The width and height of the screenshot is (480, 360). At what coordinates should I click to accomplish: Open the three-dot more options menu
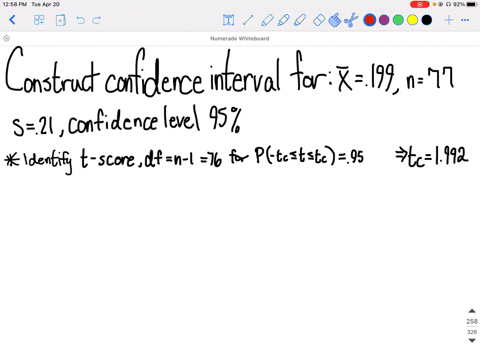[465, 20]
